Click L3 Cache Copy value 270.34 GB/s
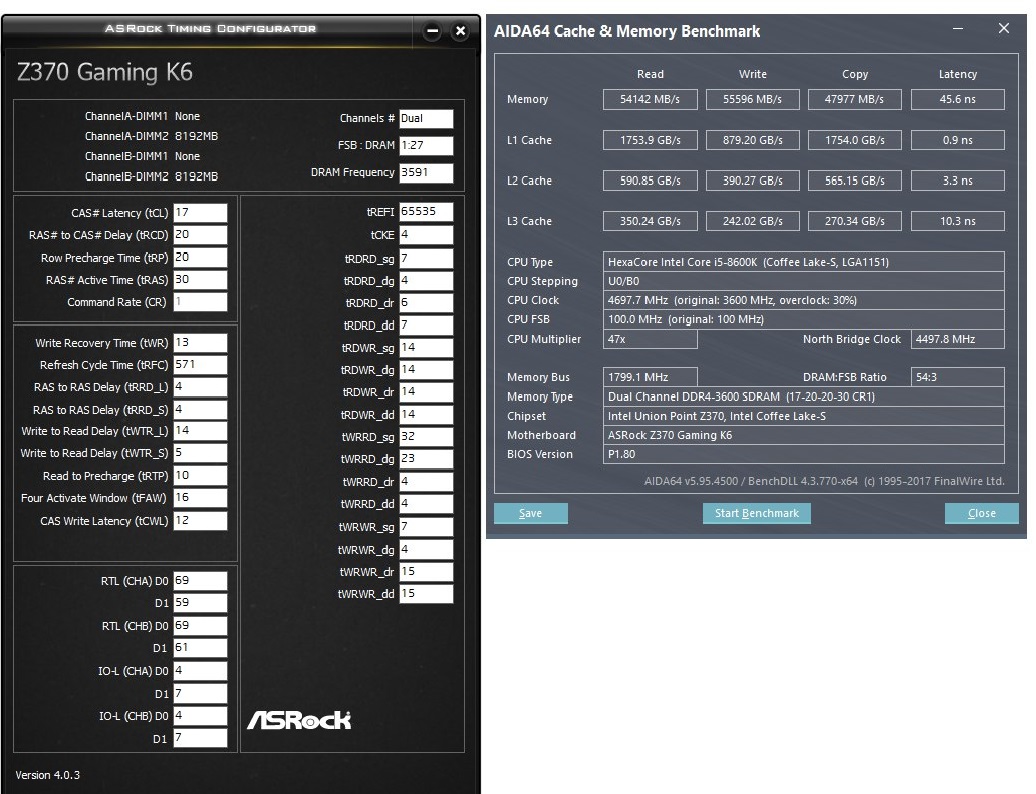The width and height of the screenshot is (1036, 794). point(854,221)
